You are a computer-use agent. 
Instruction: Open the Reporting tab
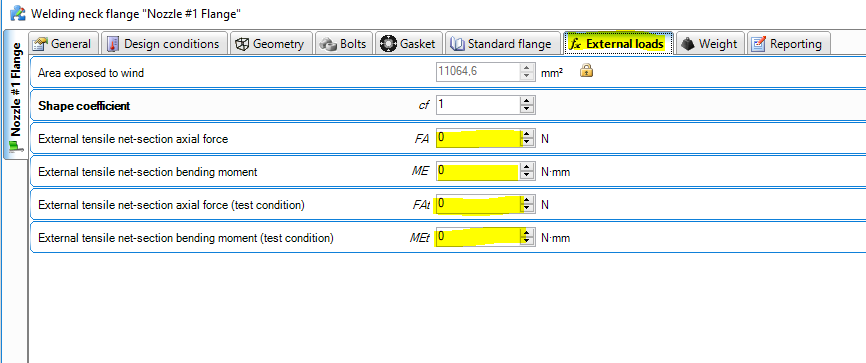tap(788, 44)
